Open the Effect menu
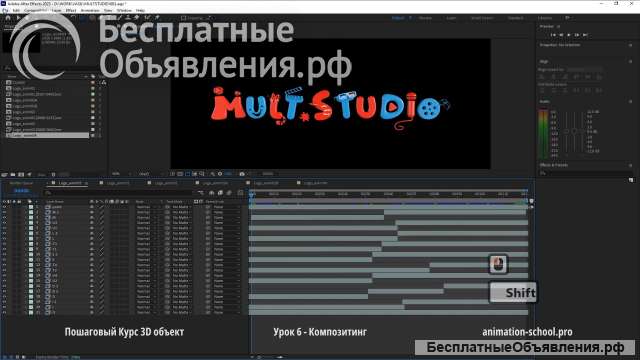 (71, 10)
